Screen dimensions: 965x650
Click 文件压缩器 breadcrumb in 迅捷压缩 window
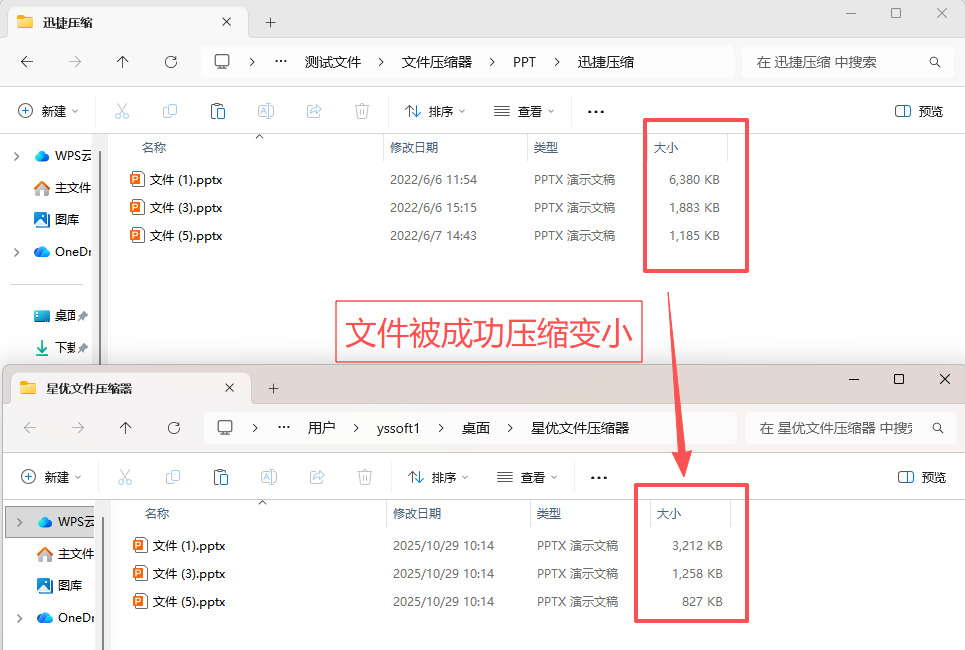pos(437,62)
